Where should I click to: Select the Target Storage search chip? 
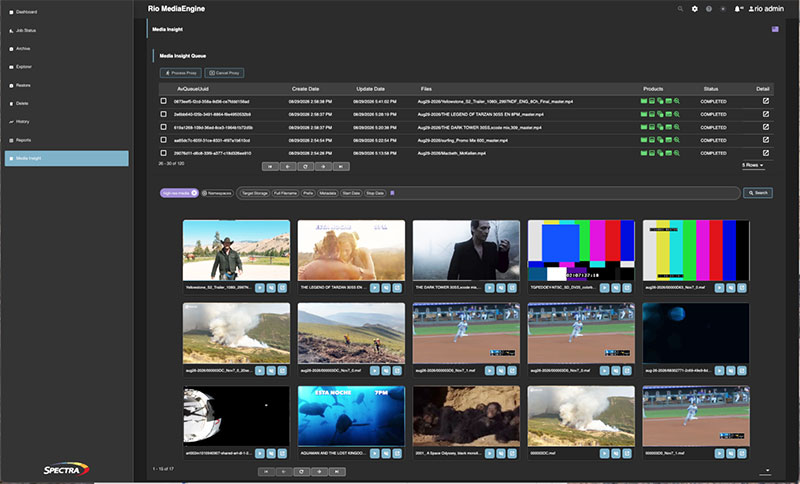255,193
